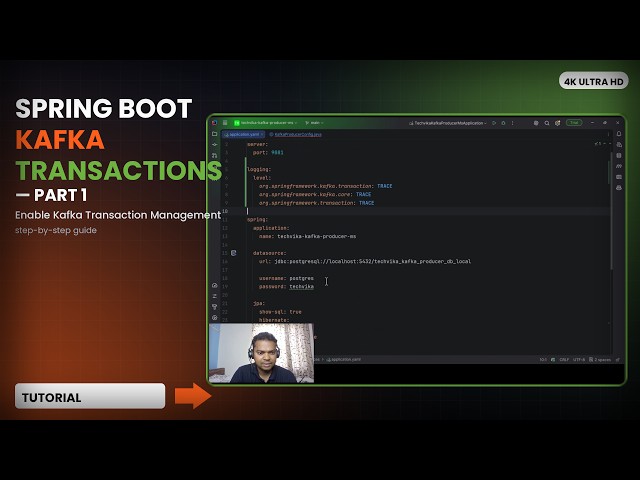The width and height of the screenshot is (640, 480).
Task: Open the second lower-left sidebar tool icon
Action: coord(215,296)
